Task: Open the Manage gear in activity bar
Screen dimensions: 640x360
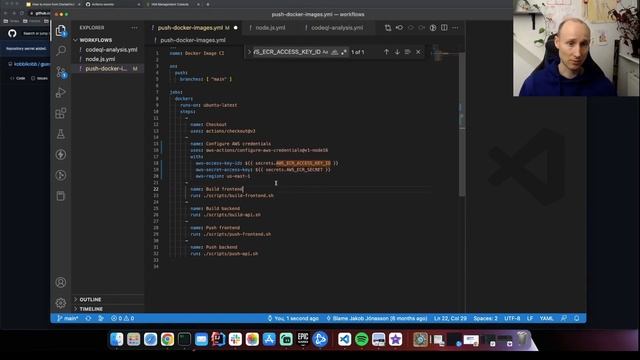Action: click(61, 303)
